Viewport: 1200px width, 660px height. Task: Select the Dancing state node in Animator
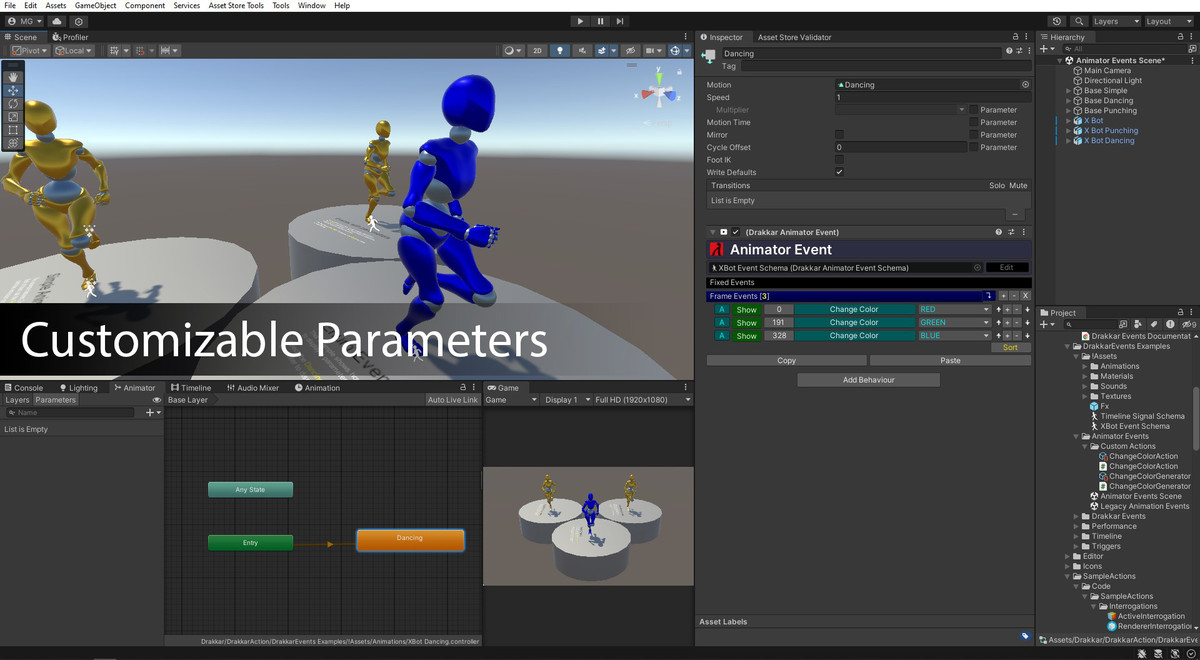[x=410, y=540]
